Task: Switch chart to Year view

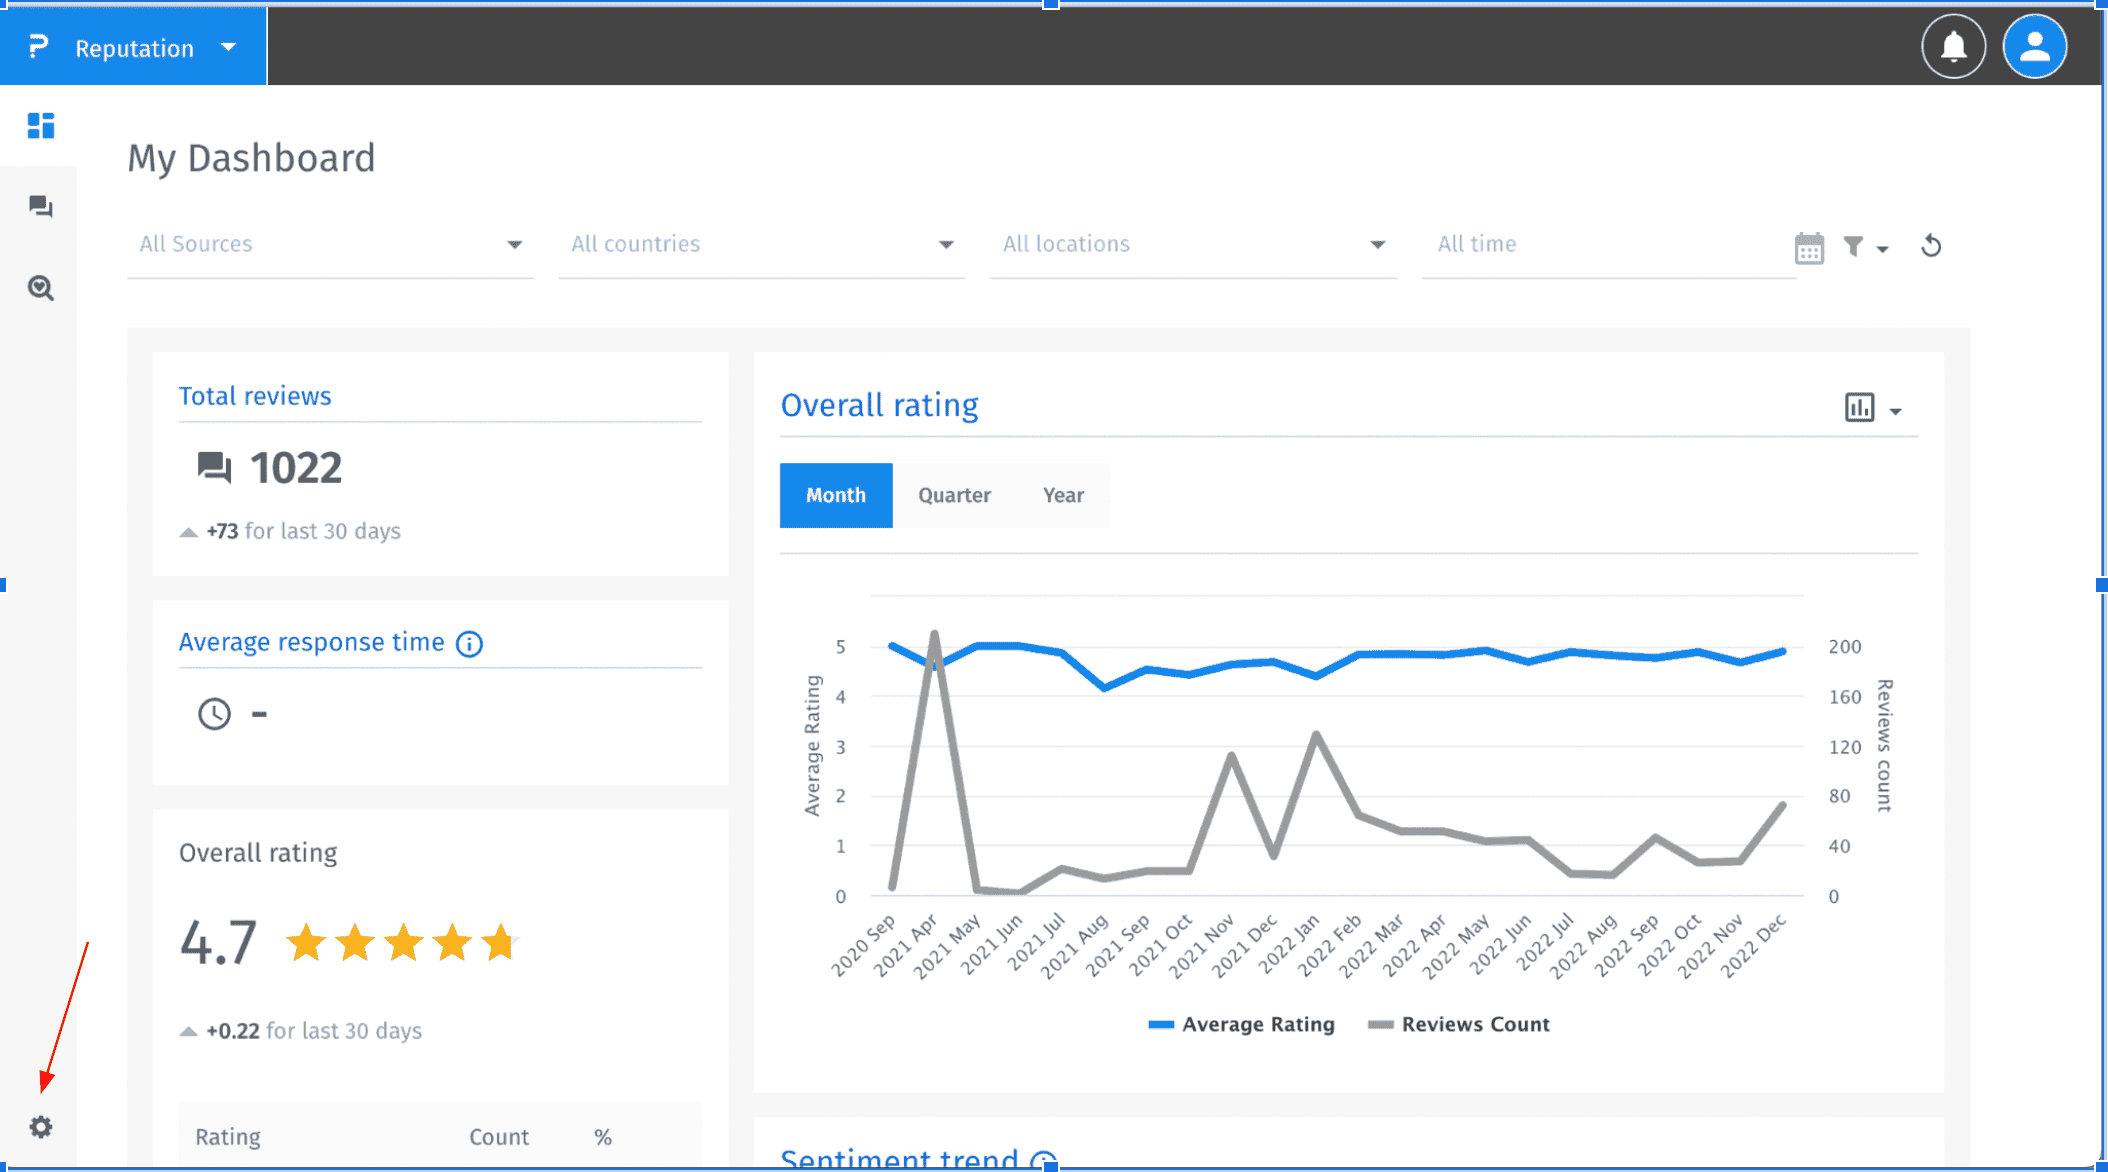Action: 1063,496
